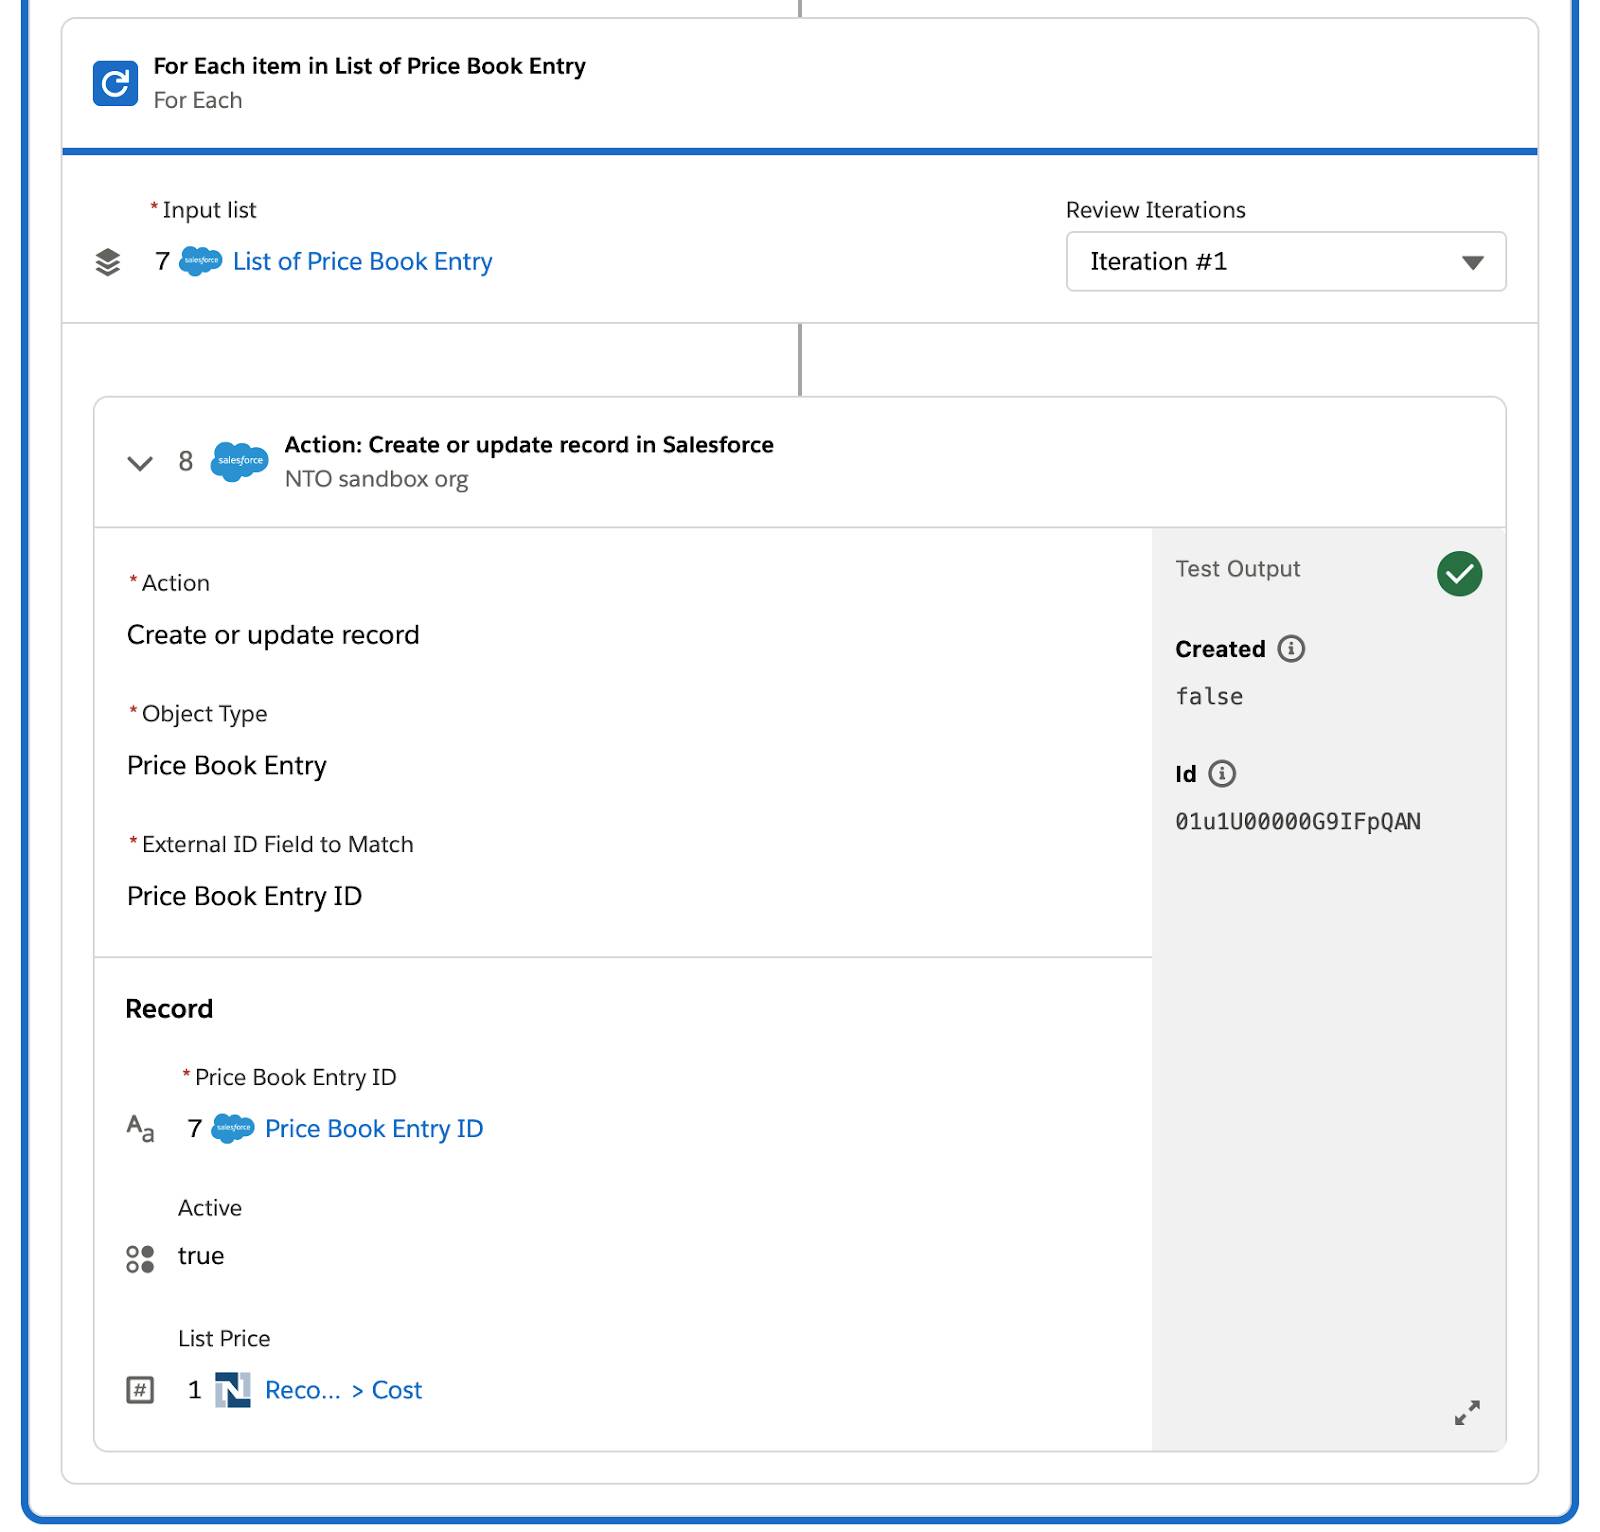Click the NetSuite icon in List Price

click(x=233, y=1390)
